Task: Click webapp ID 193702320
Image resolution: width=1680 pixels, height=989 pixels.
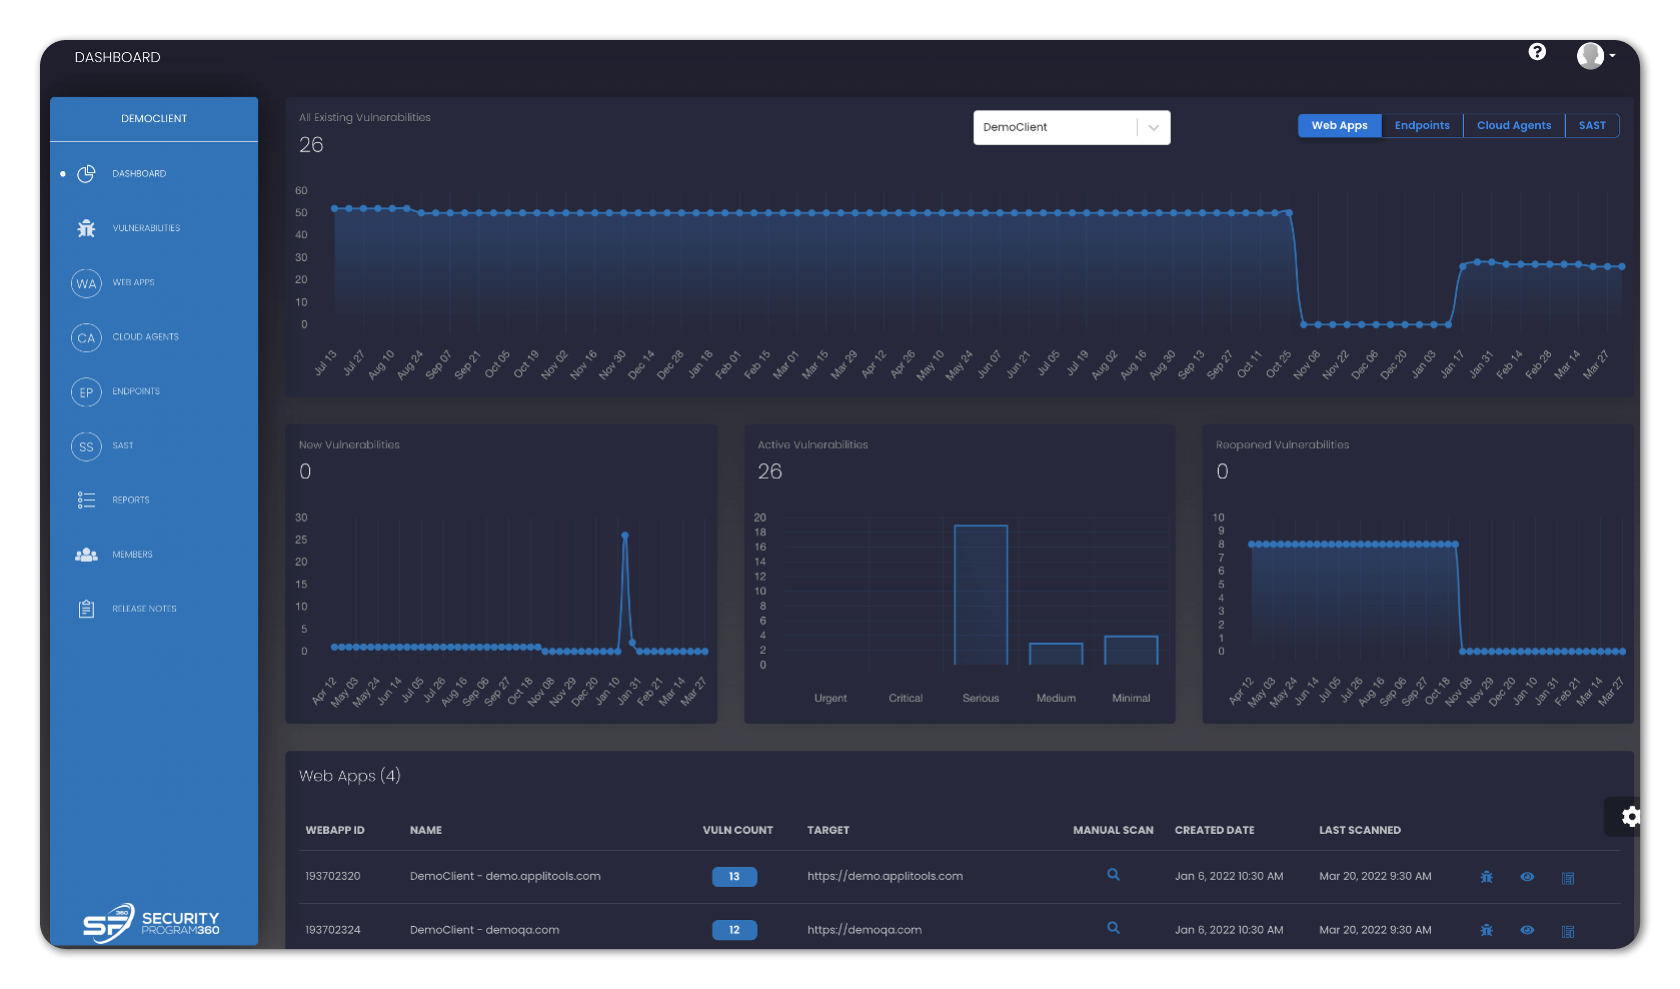Action: coord(333,876)
